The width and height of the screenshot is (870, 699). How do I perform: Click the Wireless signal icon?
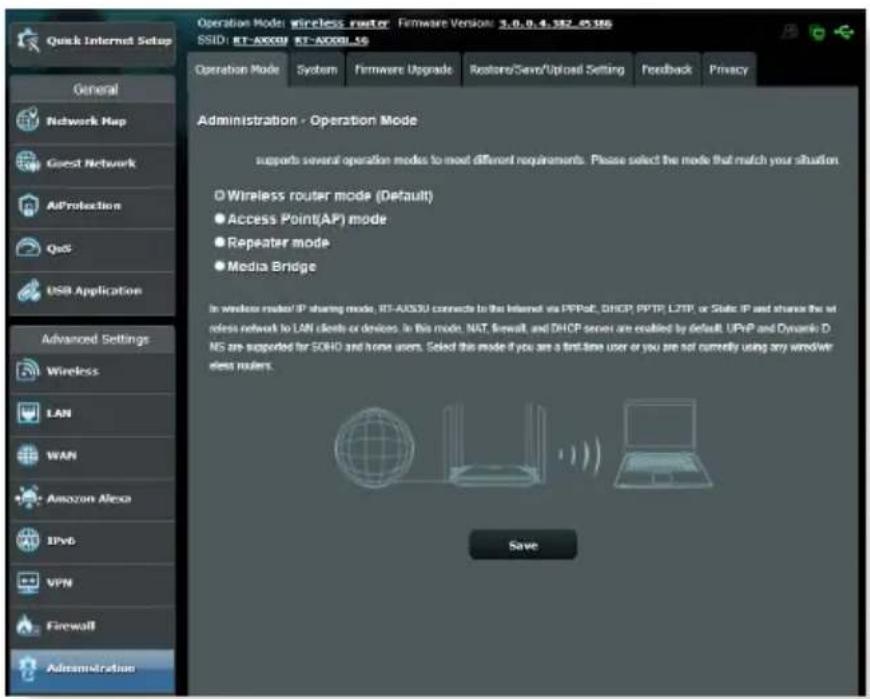click(x=28, y=371)
